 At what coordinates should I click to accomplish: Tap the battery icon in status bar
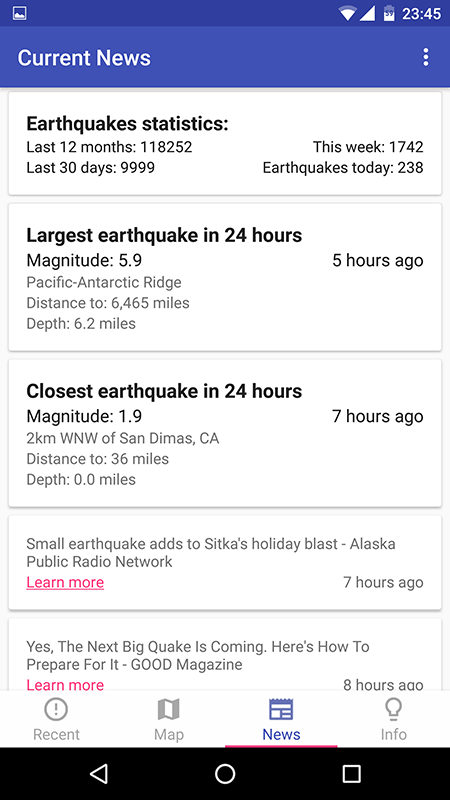pos(389,13)
